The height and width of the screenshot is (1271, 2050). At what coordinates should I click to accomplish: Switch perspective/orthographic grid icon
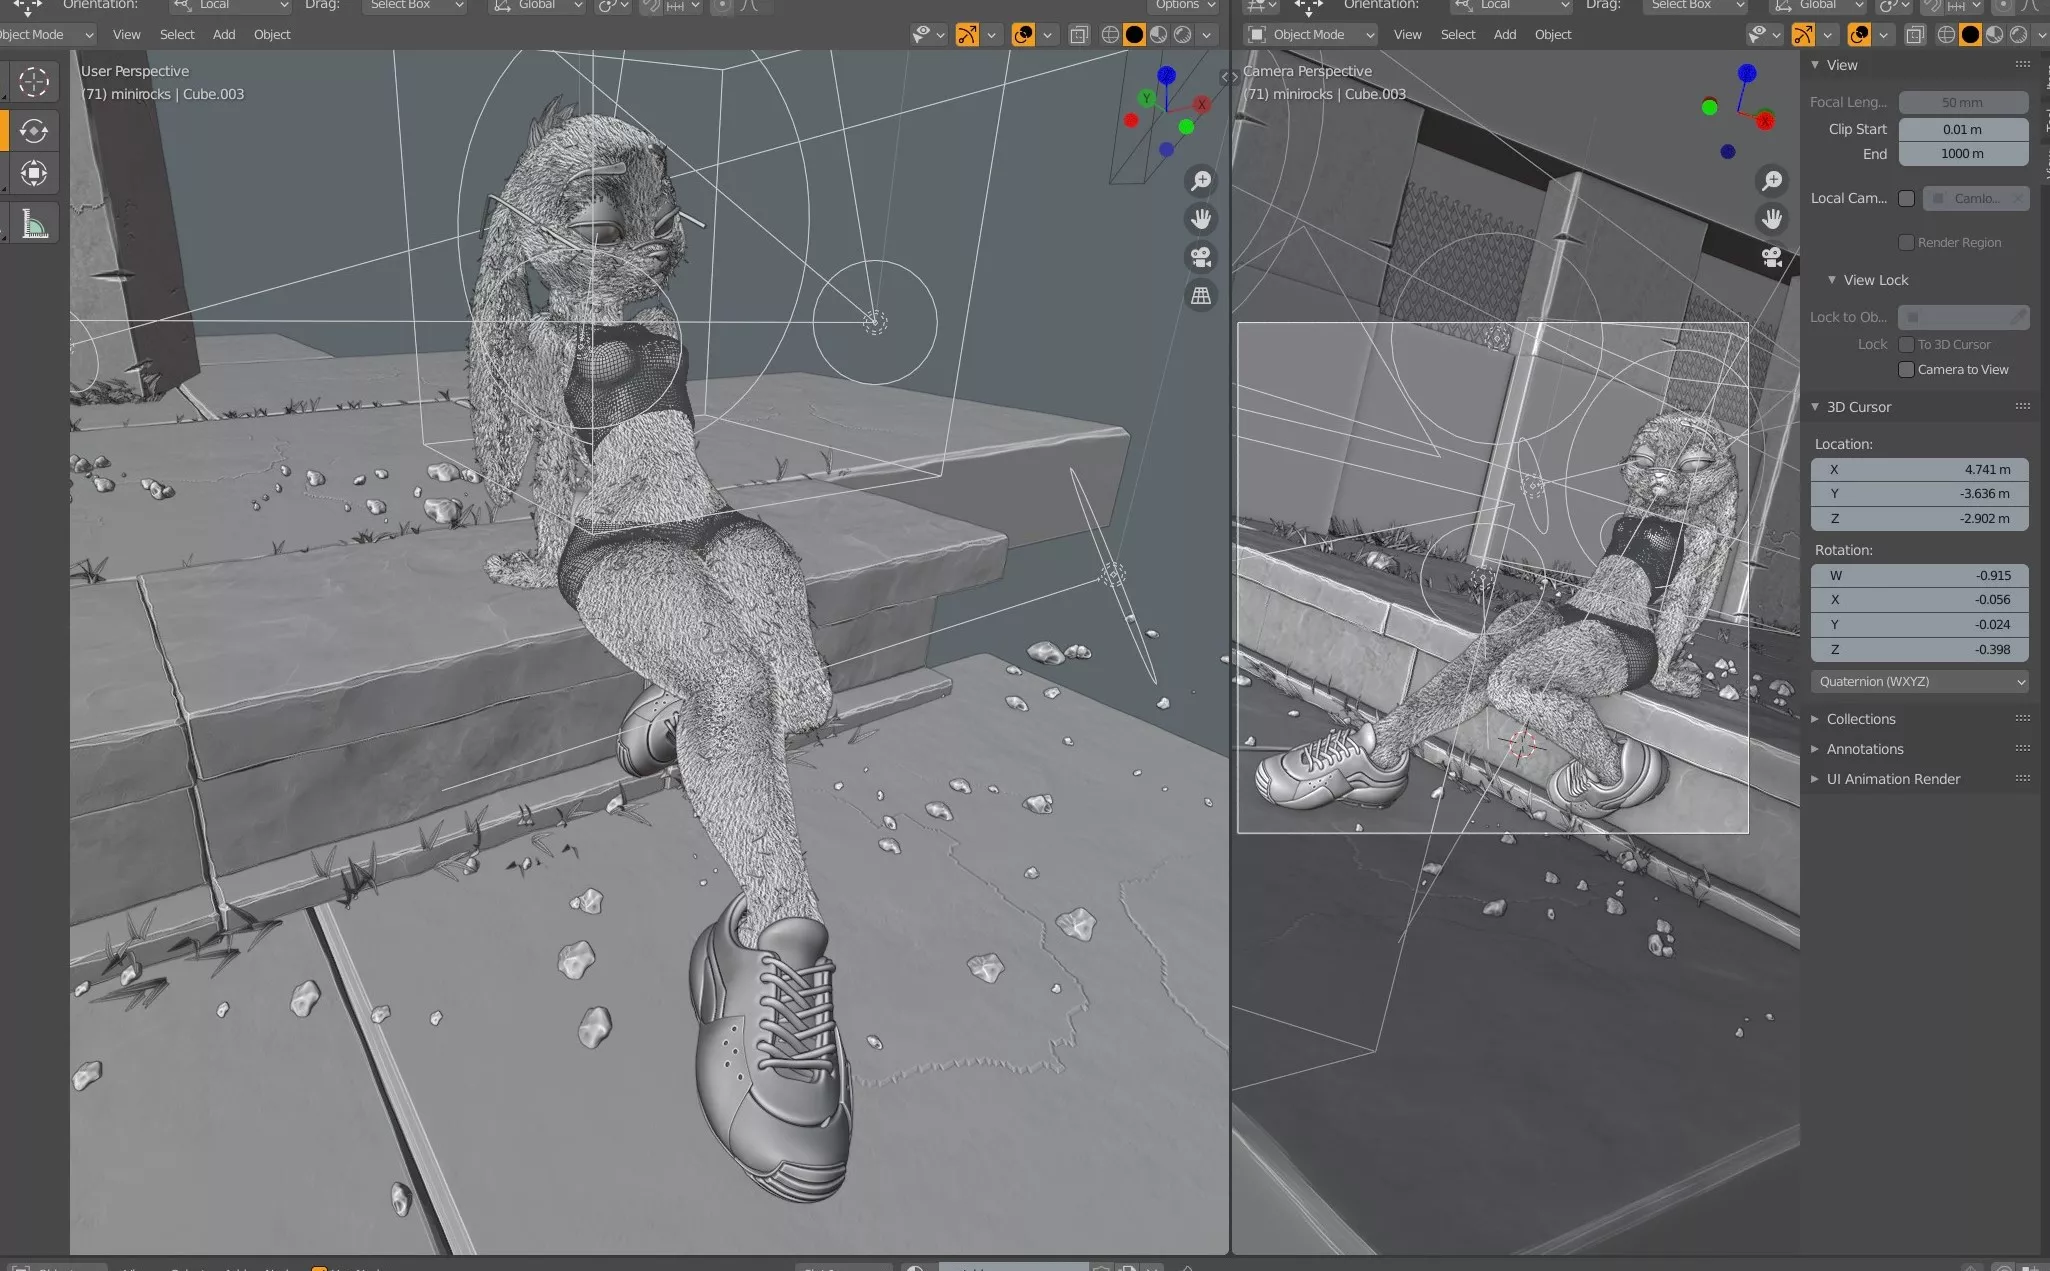pyautogui.click(x=1200, y=296)
